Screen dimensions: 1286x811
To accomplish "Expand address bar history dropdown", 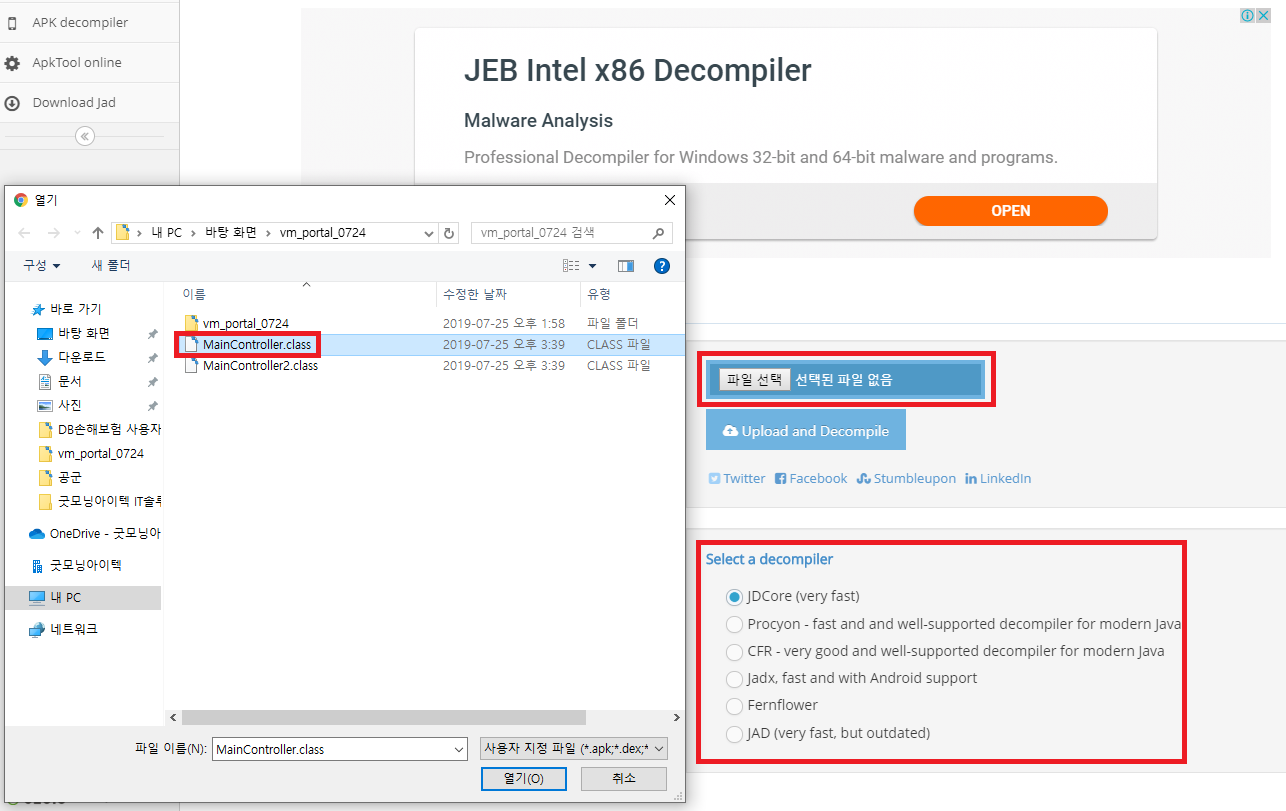I will coord(429,233).
